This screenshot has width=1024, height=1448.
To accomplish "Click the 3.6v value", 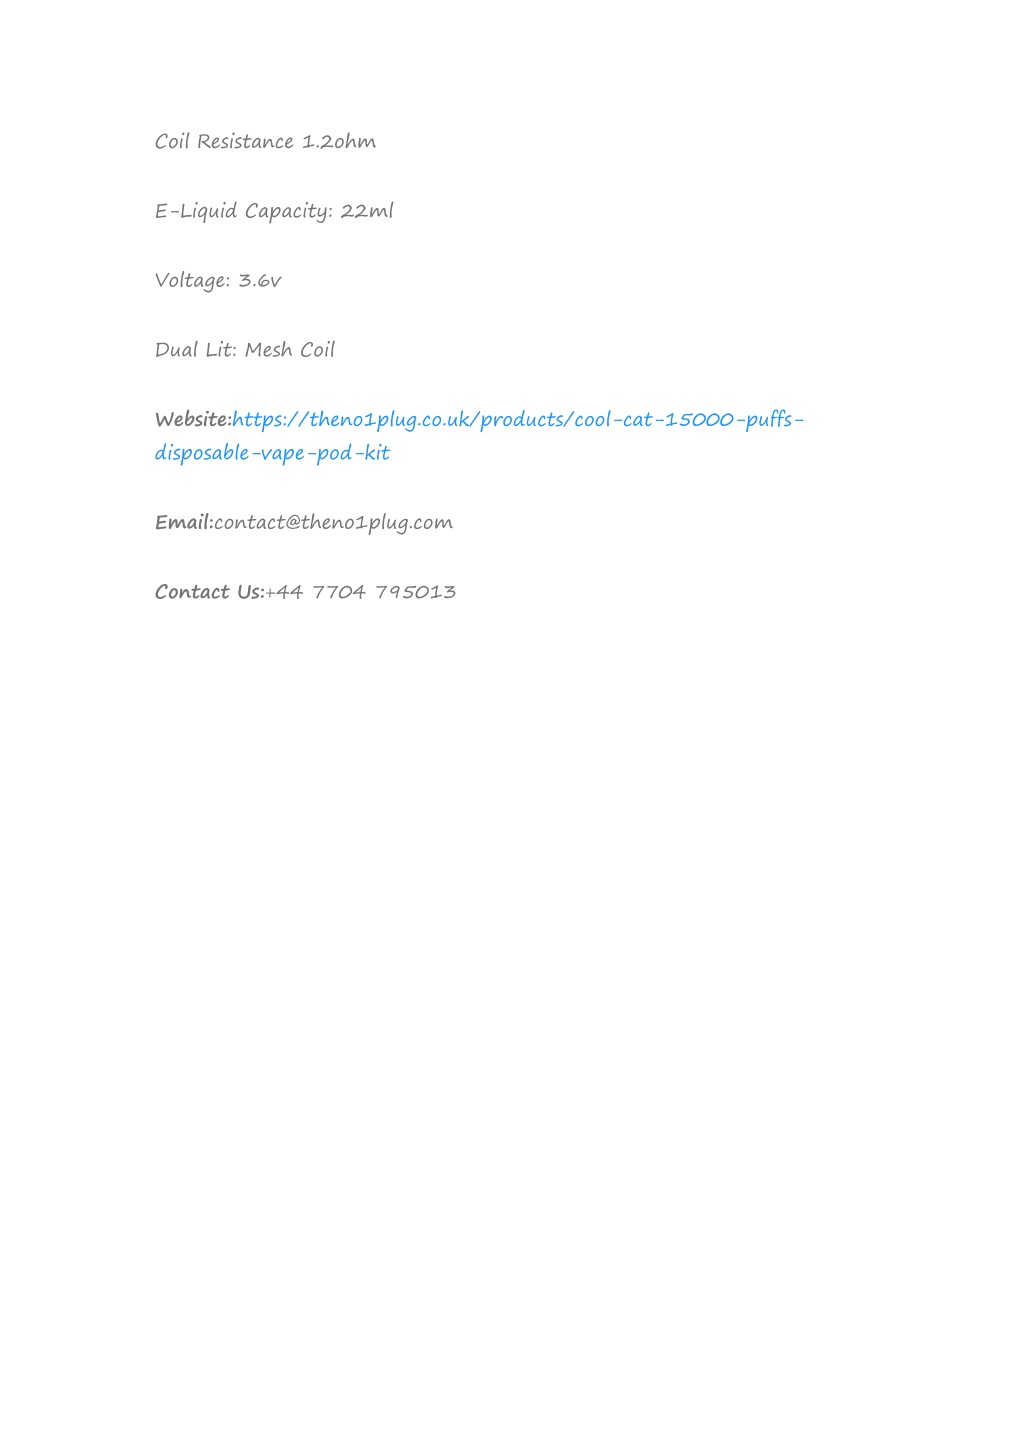I will 260,281.
